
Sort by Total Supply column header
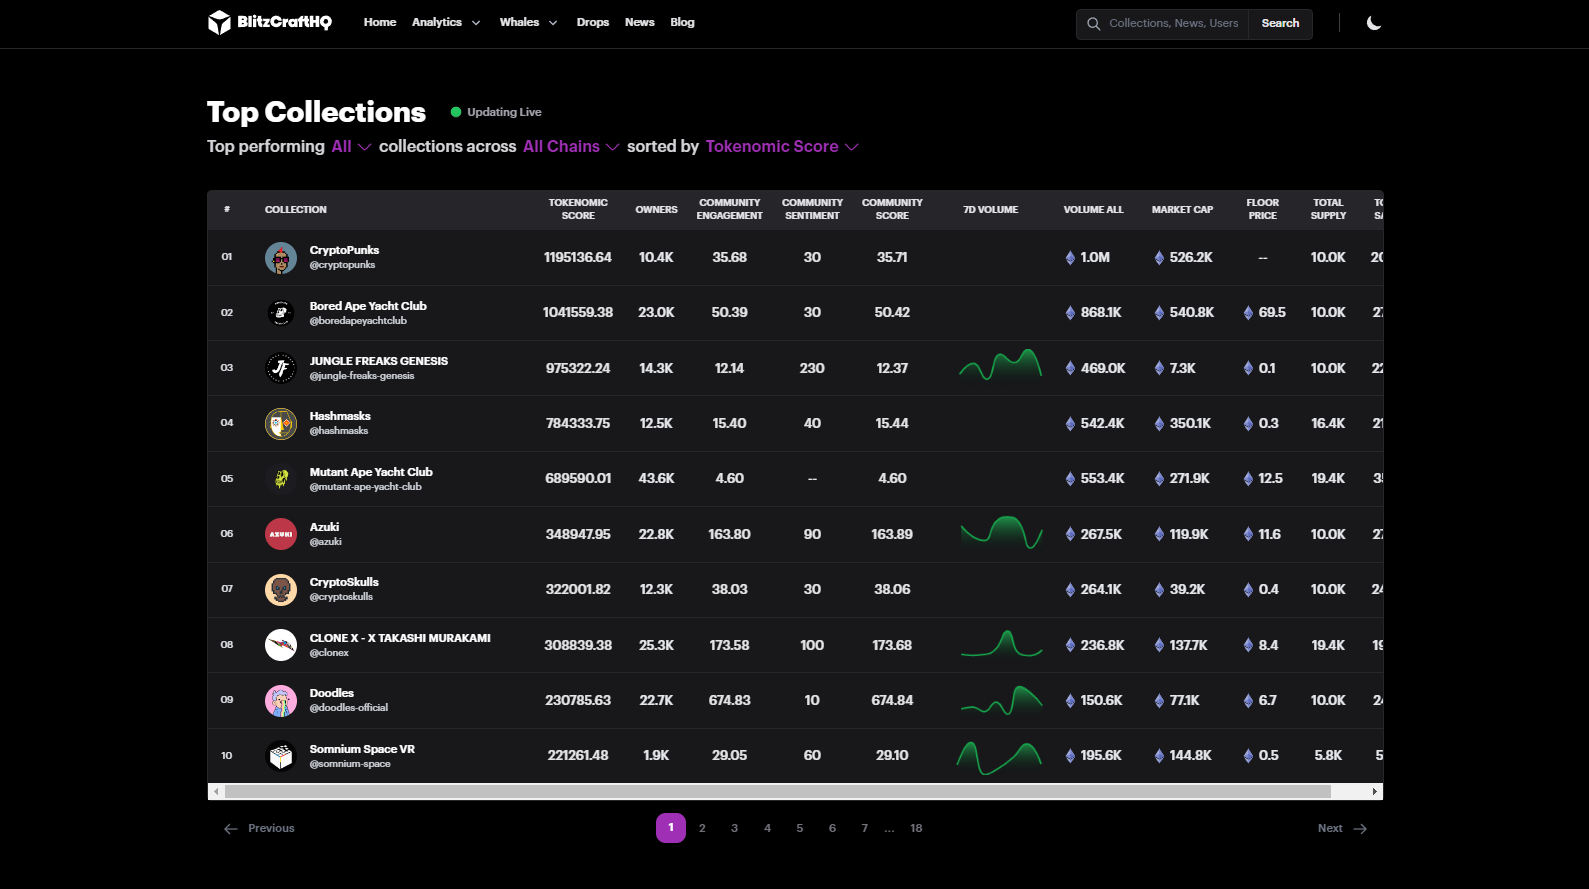pyautogui.click(x=1328, y=210)
